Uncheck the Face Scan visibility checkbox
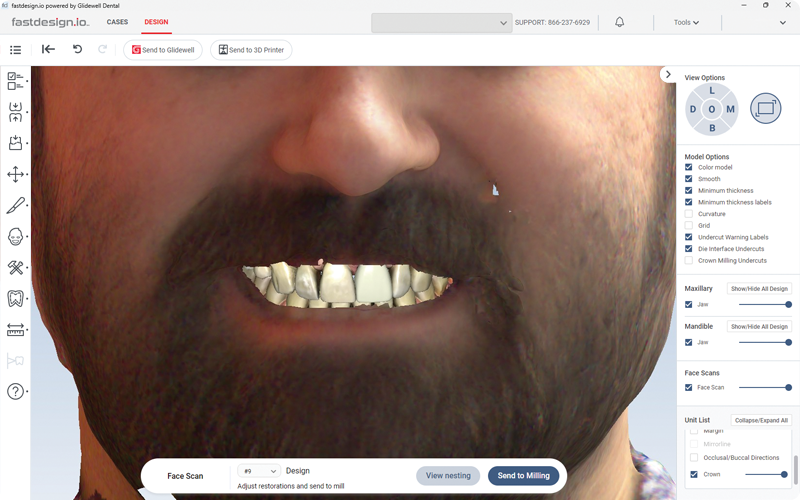Image resolution: width=800 pixels, height=500 pixels. coord(689,387)
